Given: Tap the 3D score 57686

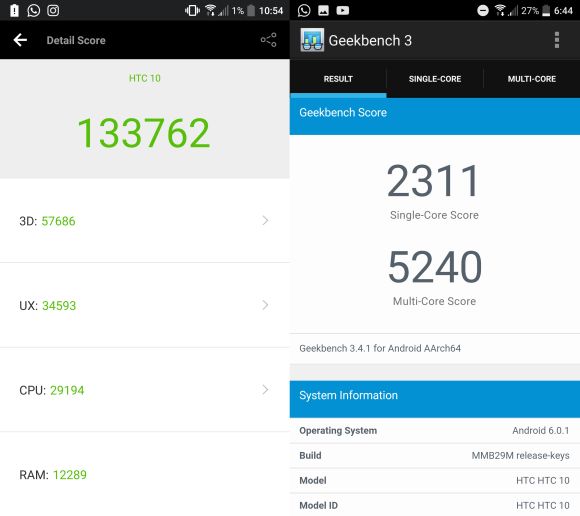Looking at the screenshot, I should (x=58, y=221).
